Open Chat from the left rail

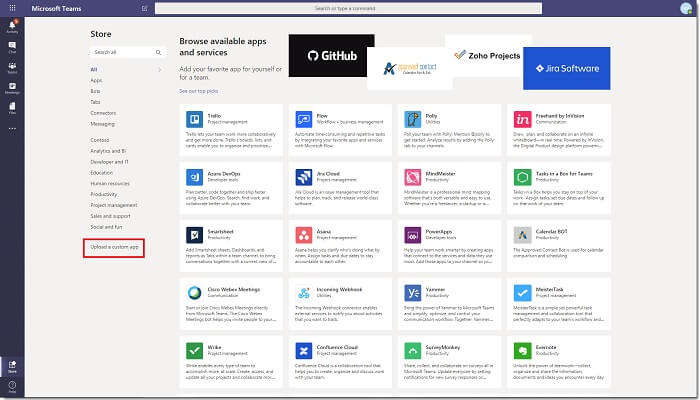12,47
